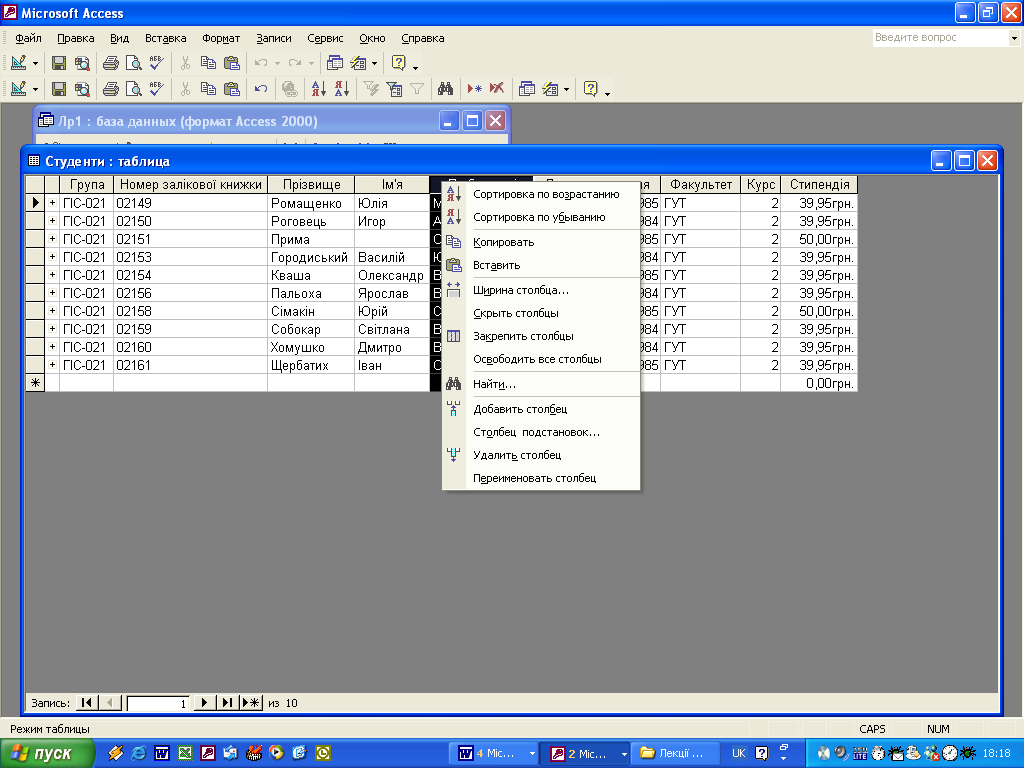This screenshot has width=1024, height=768.
Task: Click Spelling check icon in second toolbar
Action: (x=156, y=88)
